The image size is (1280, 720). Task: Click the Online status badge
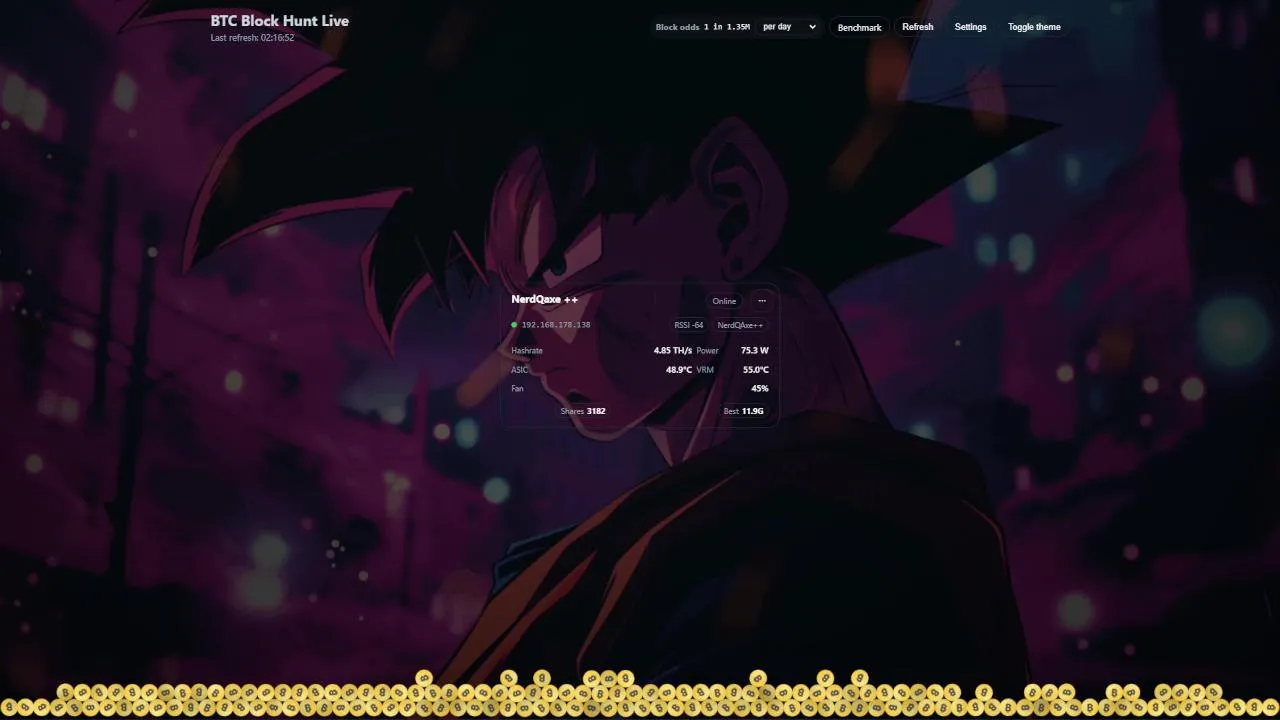[724, 301]
